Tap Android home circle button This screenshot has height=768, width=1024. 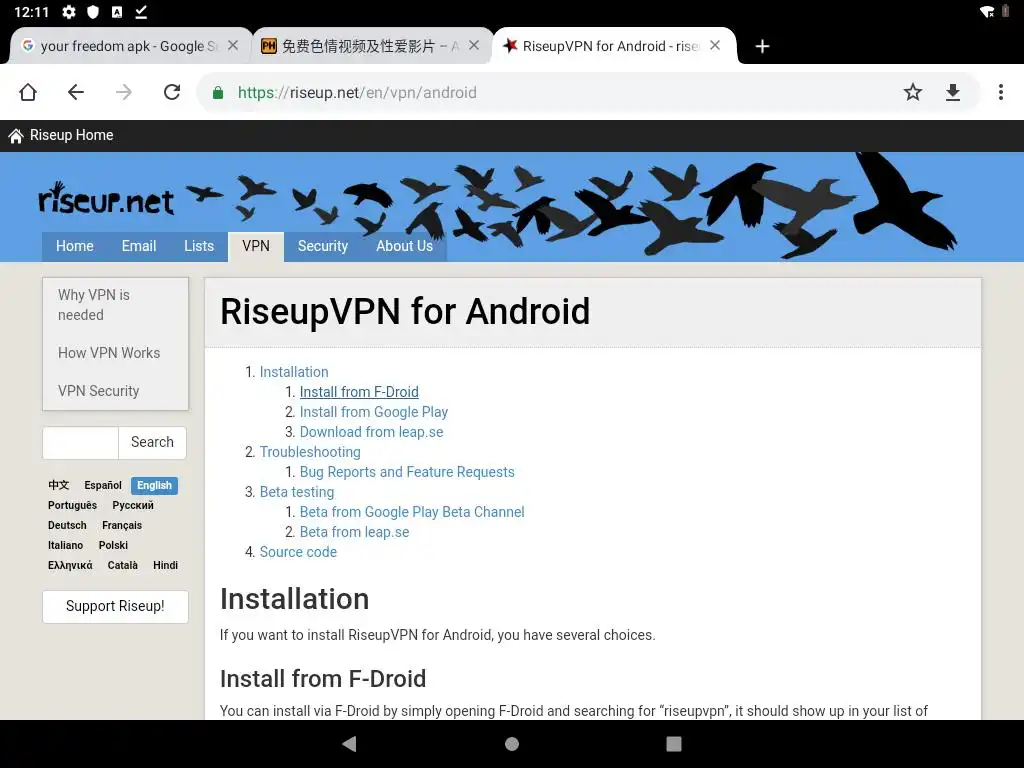512,744
